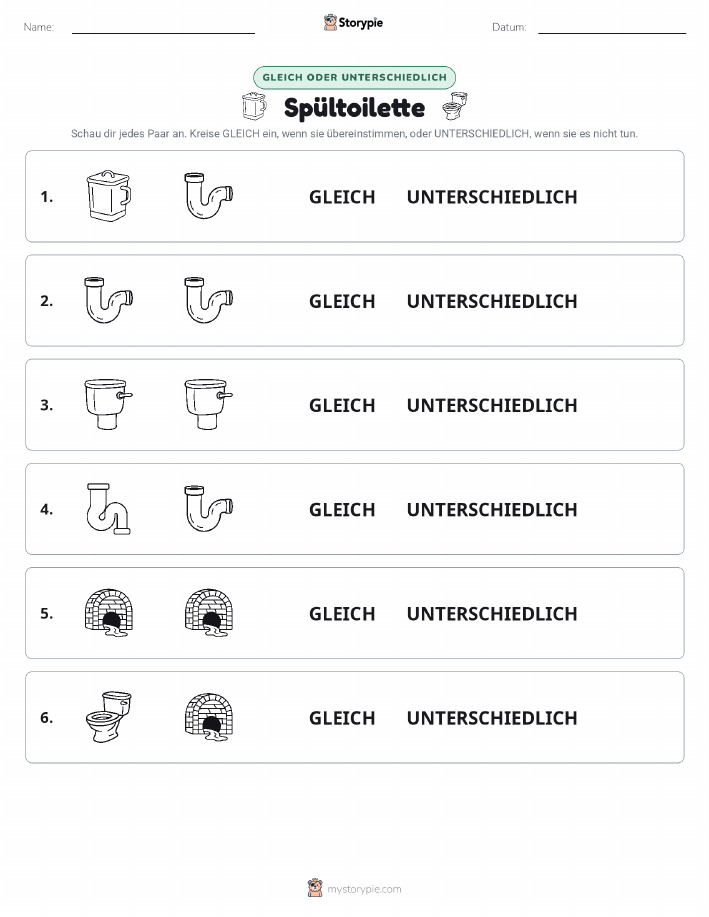
Task: Click the toilet icon beside the Spültoilette title
Action: point(455,106)
